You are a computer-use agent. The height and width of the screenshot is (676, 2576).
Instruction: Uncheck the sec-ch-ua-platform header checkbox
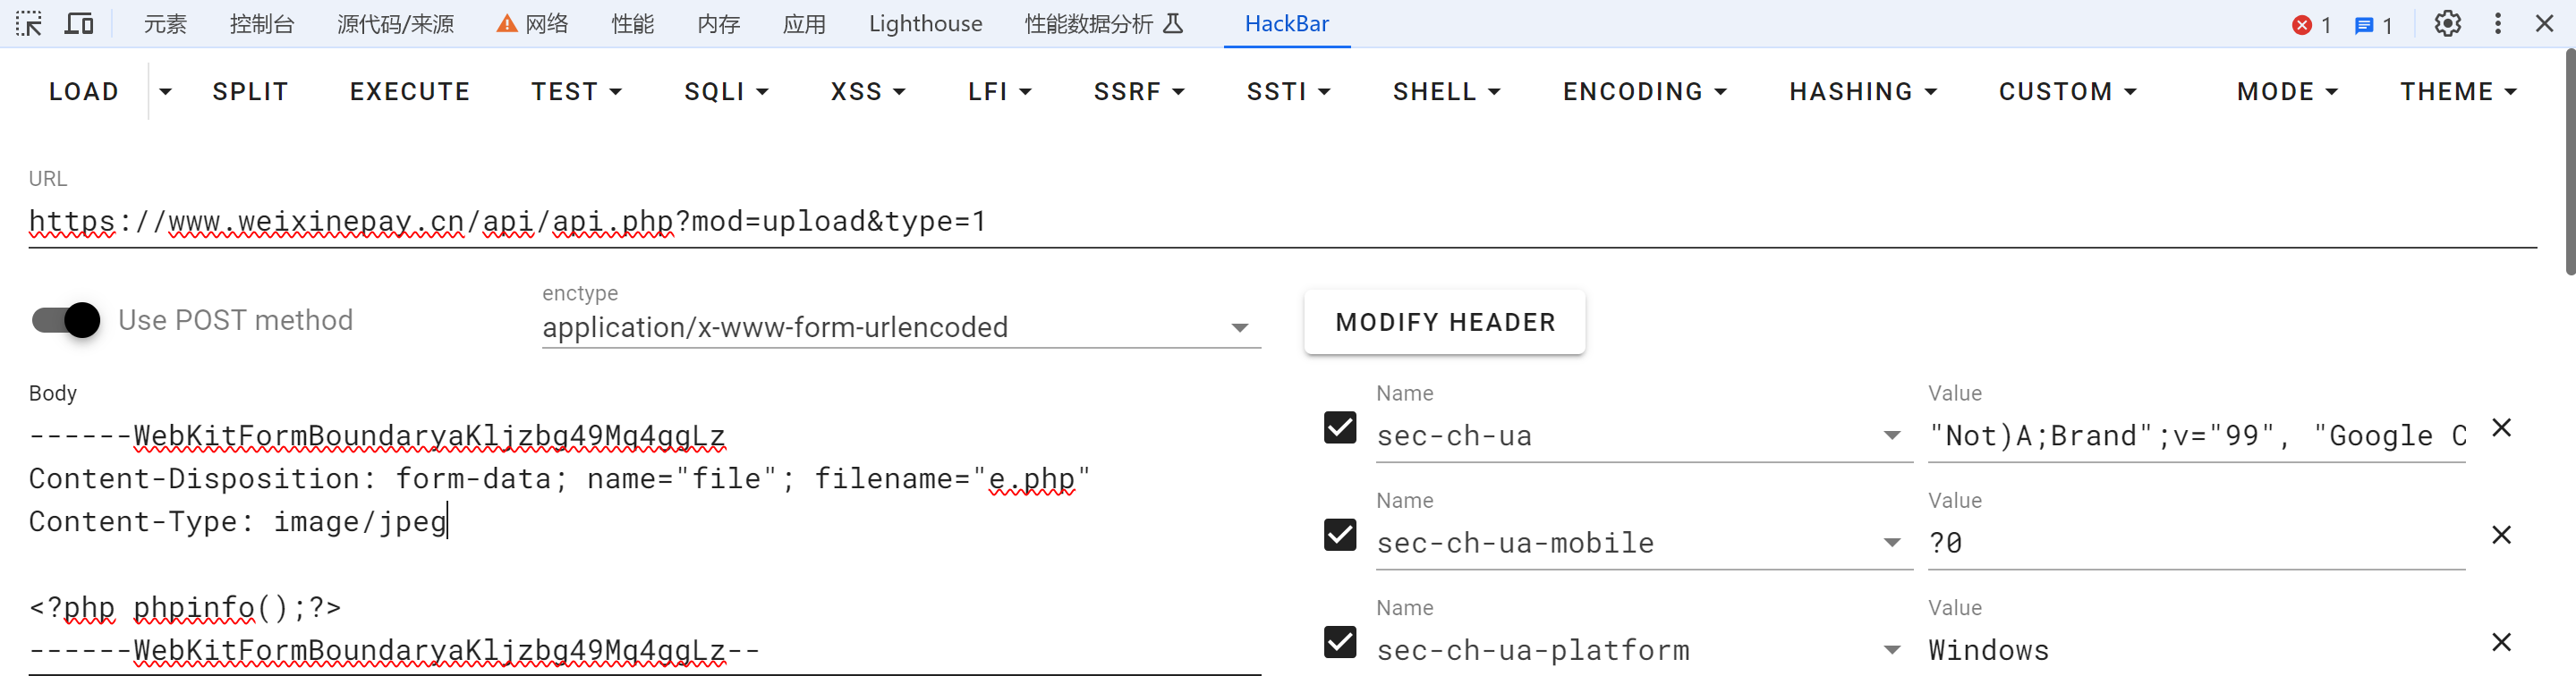point(1340,642)
